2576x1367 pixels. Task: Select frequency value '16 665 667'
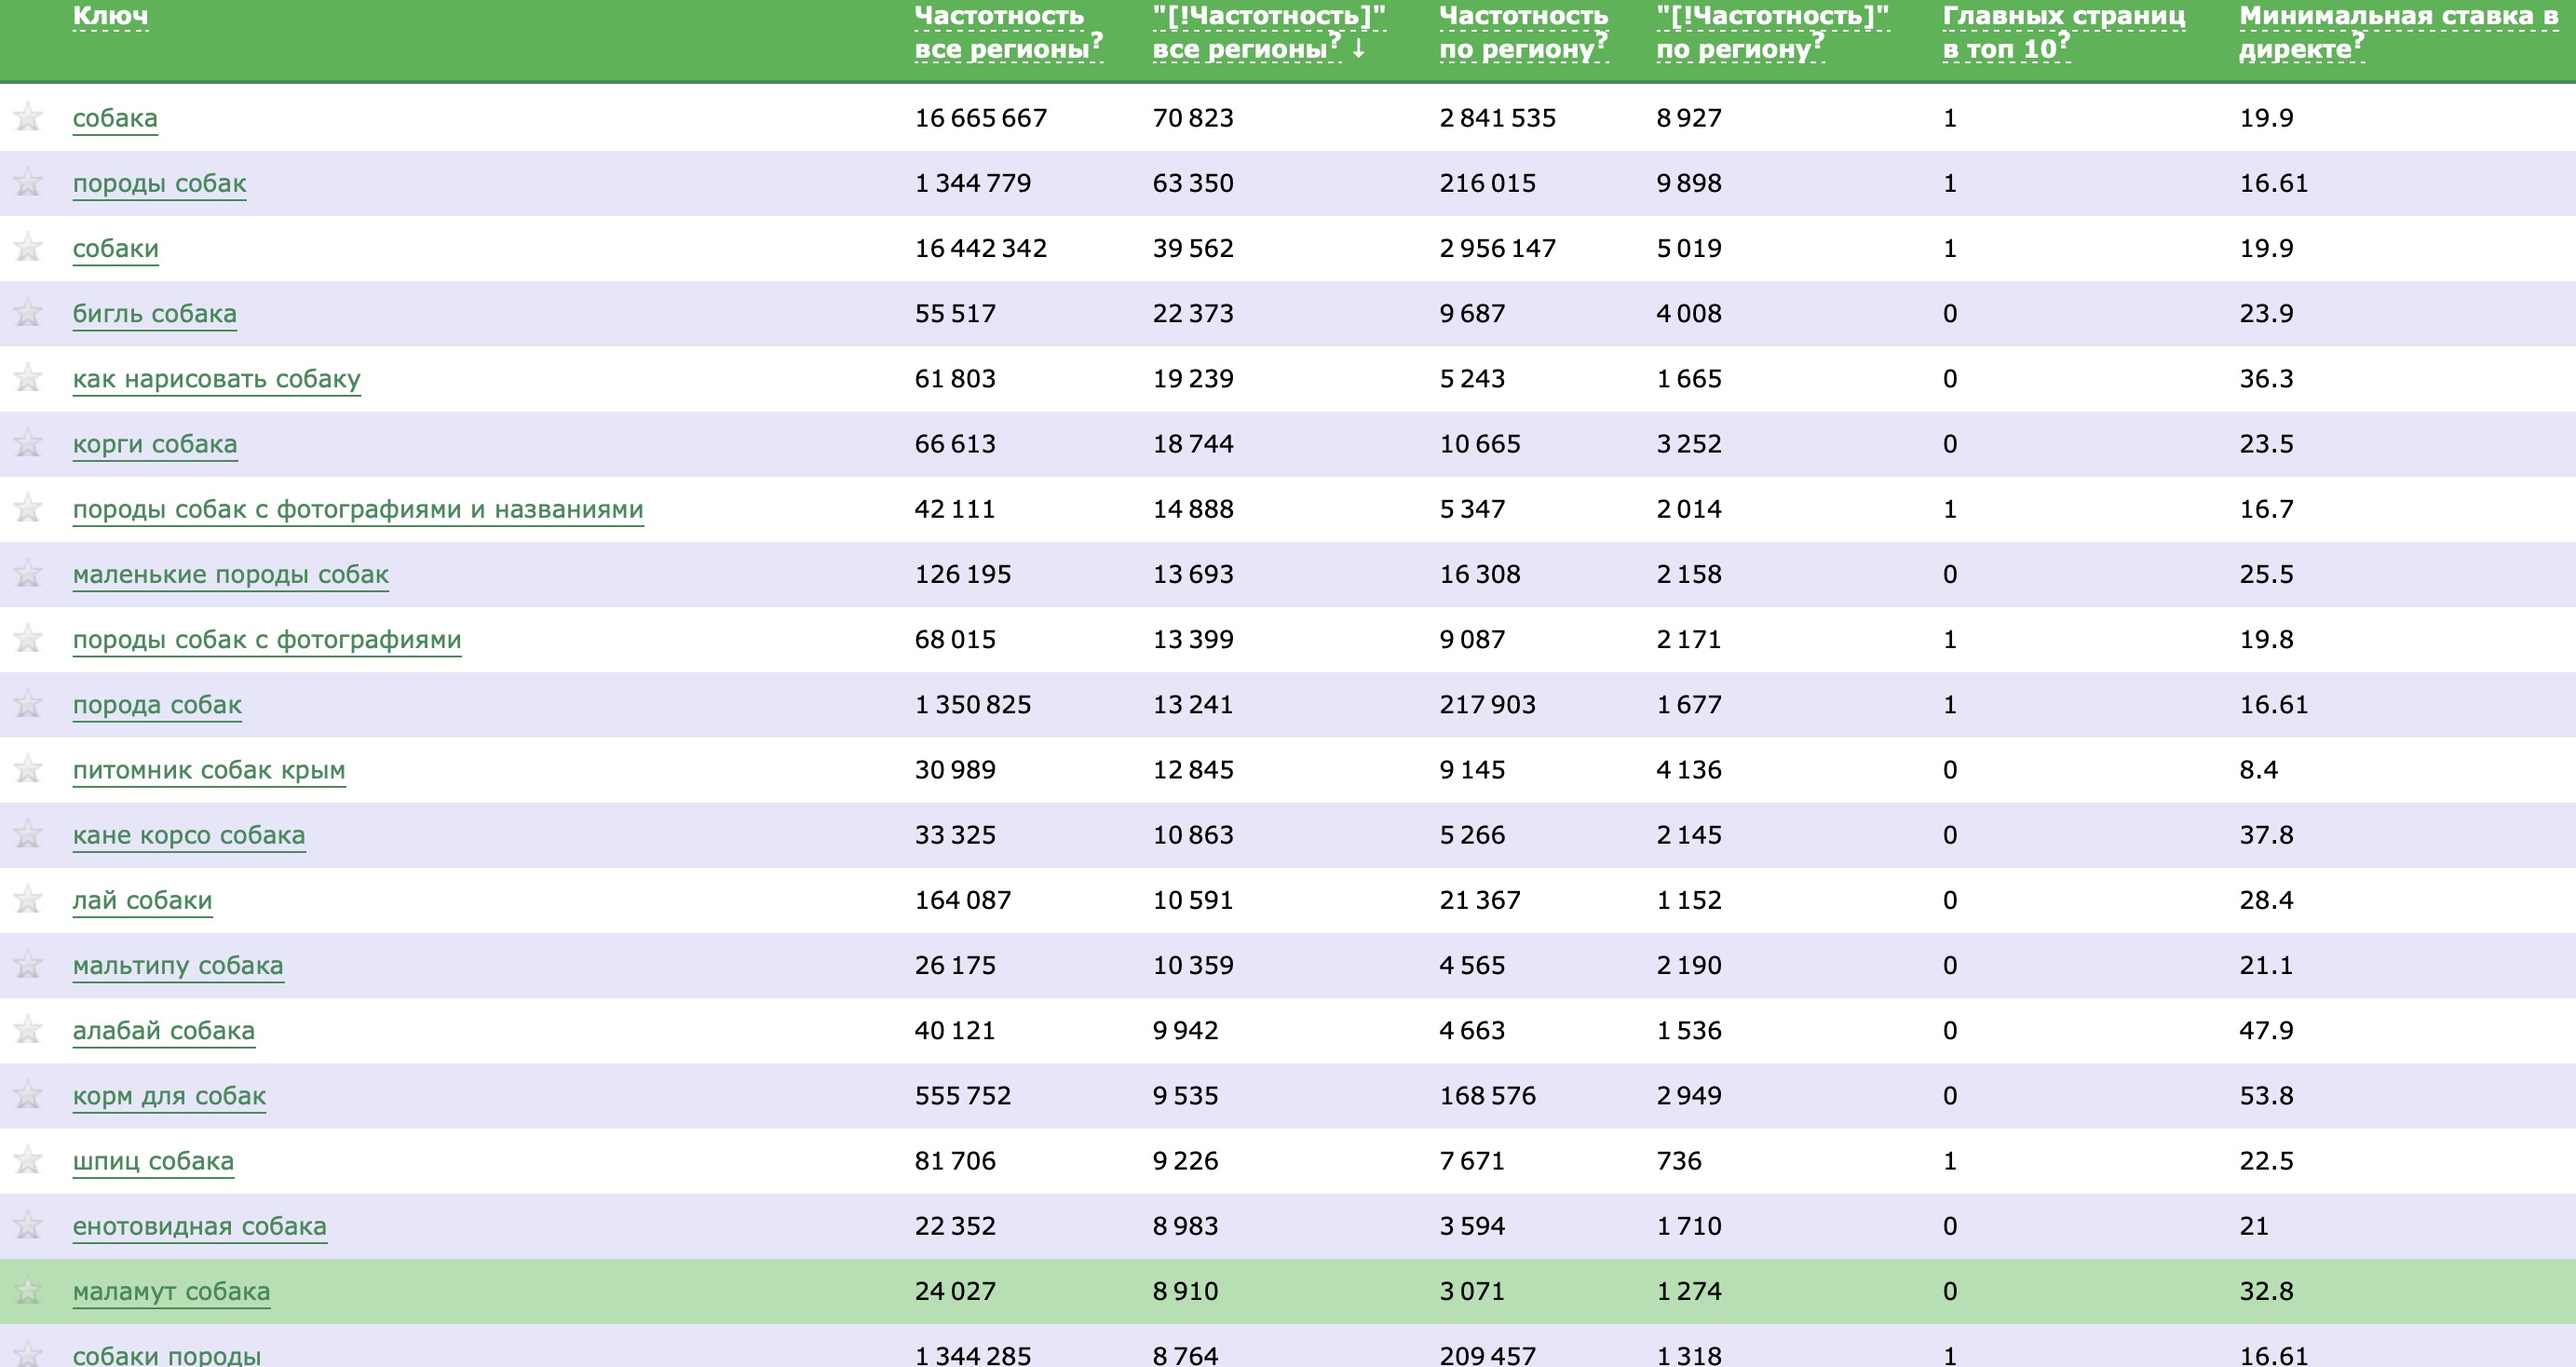click(980, 118)
